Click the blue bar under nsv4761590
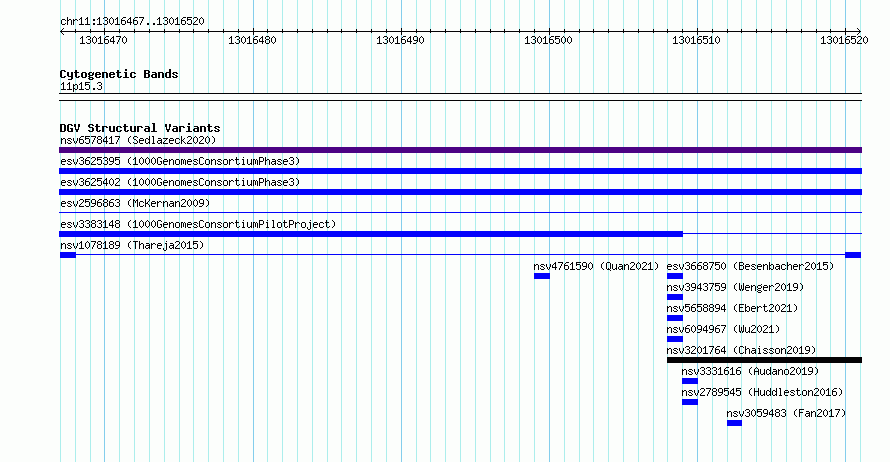The width and height of the screenshot is (890, 462). point(542,276)
